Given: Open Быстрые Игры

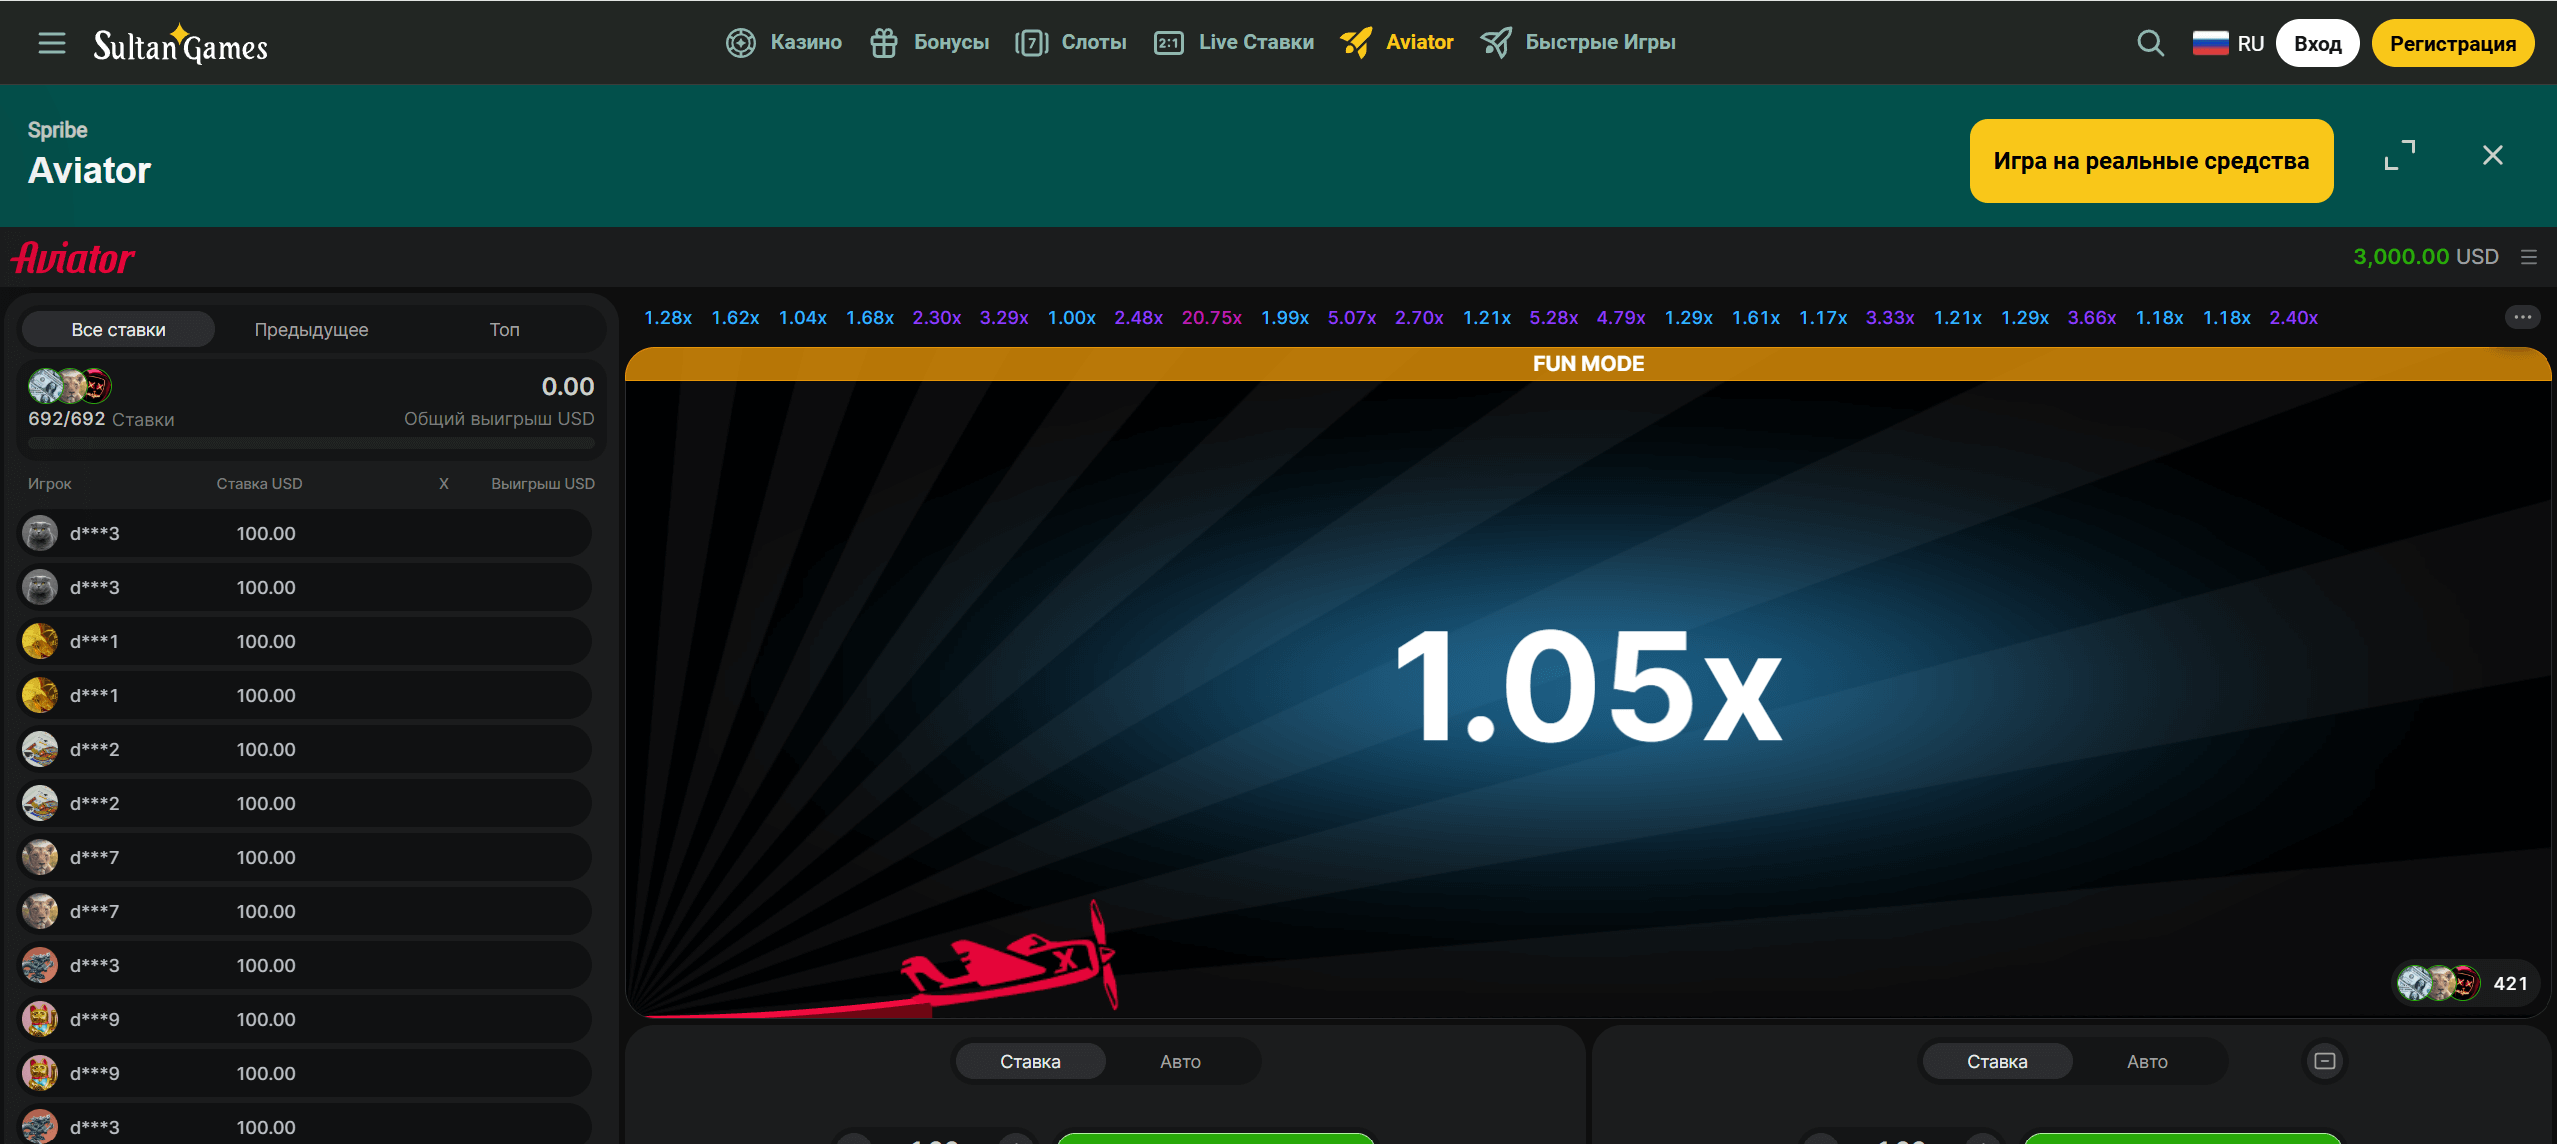Looking at the screenshot, I should [1578, 43].
